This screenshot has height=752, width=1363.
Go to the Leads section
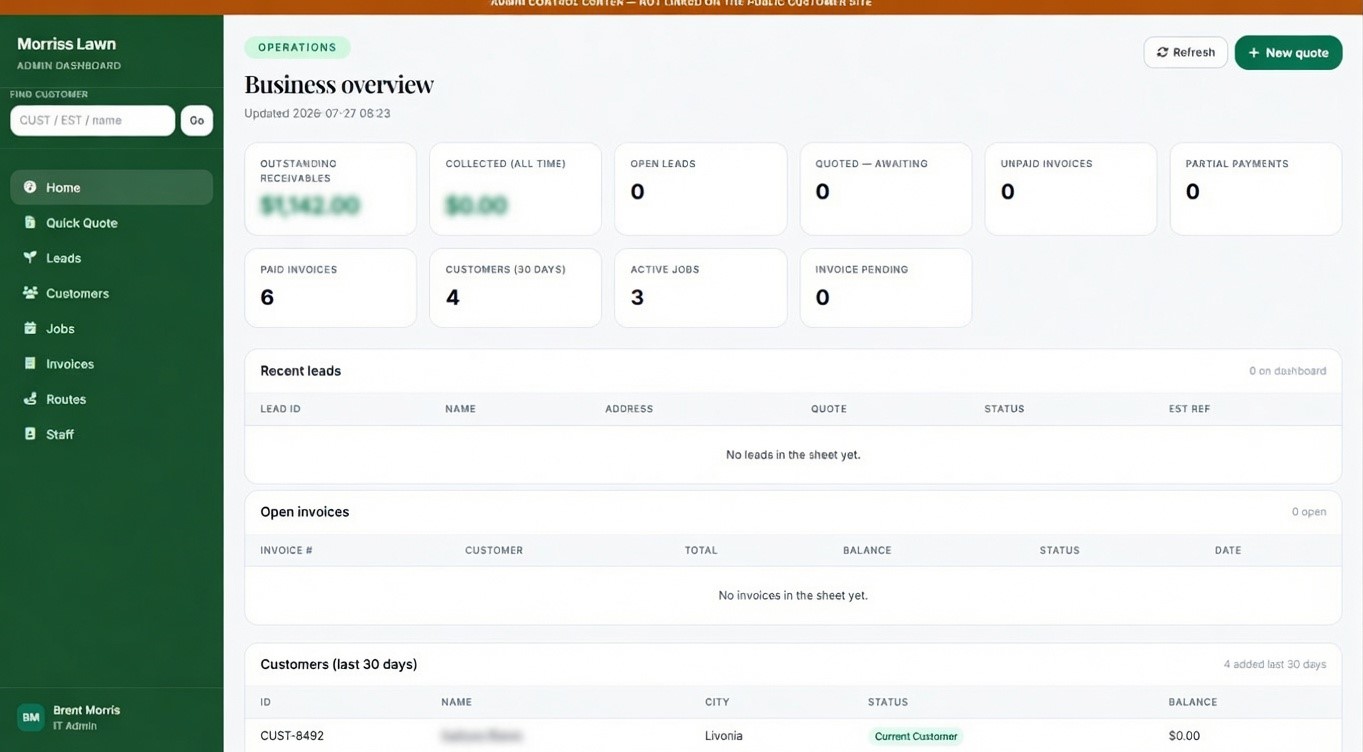pos(111,258)
